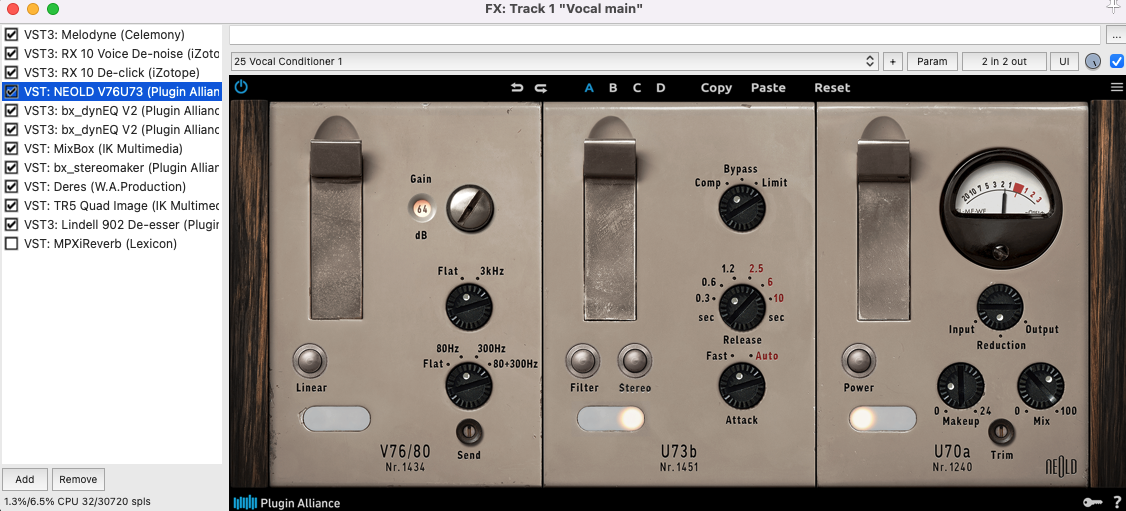Image resolution: width=1126 pixels, height=511 pixels.
Task: Click the Mix knob
Action: pyautogui.click(x=1040, y=386)
